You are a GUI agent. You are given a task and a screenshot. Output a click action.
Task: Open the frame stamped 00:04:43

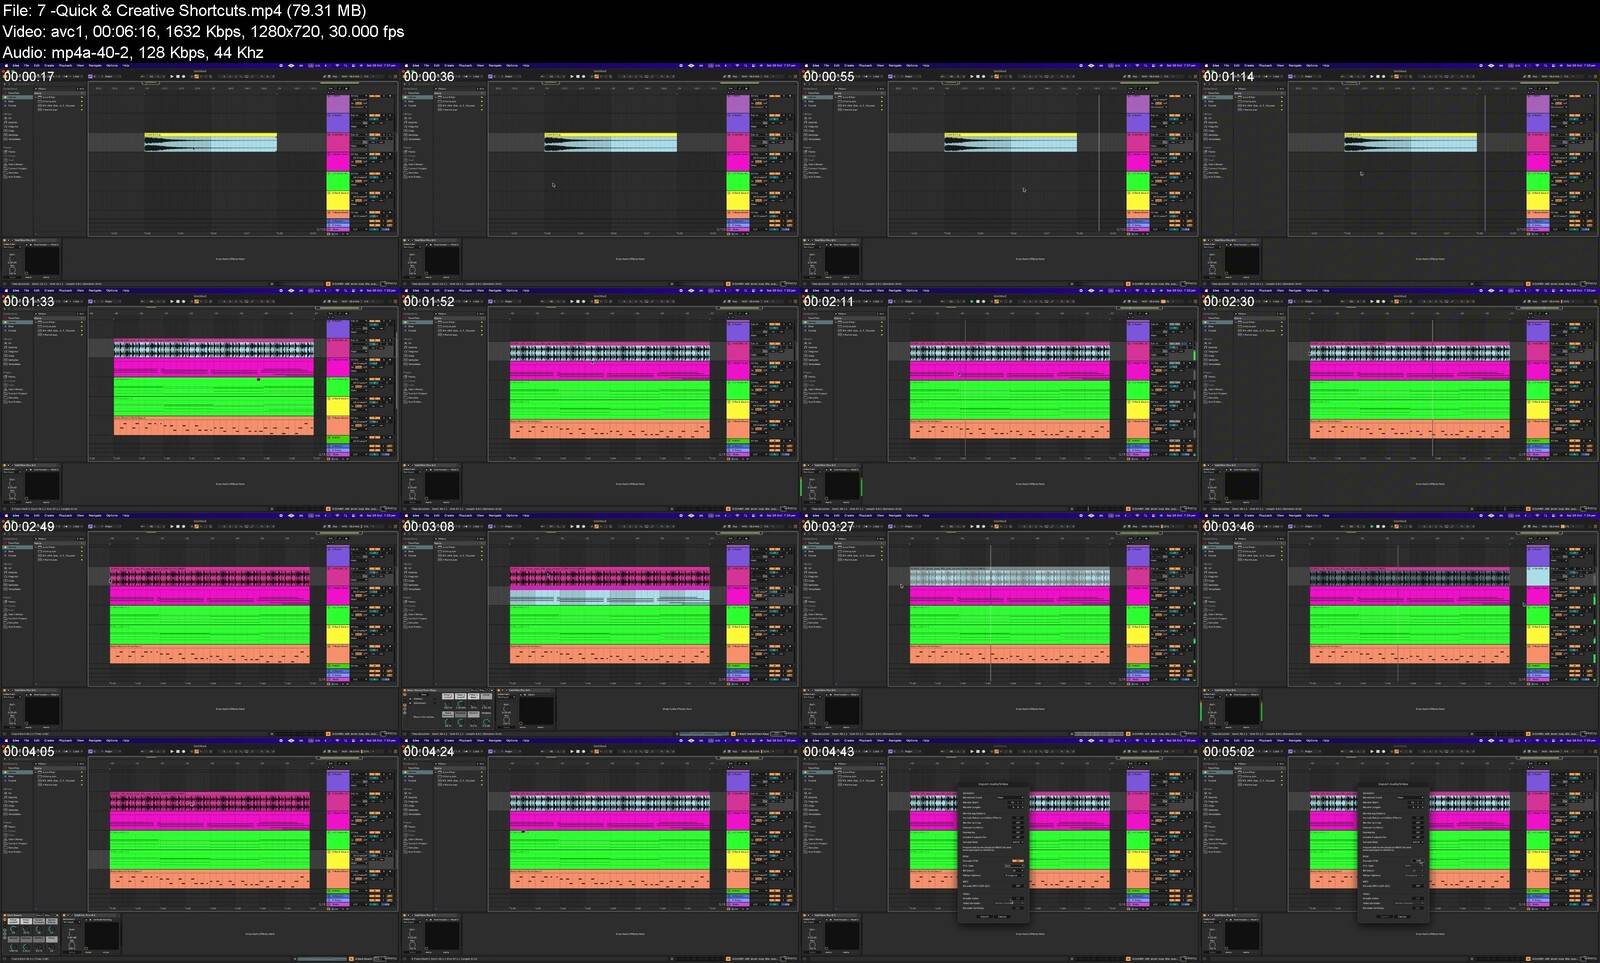coord(1000,850)
